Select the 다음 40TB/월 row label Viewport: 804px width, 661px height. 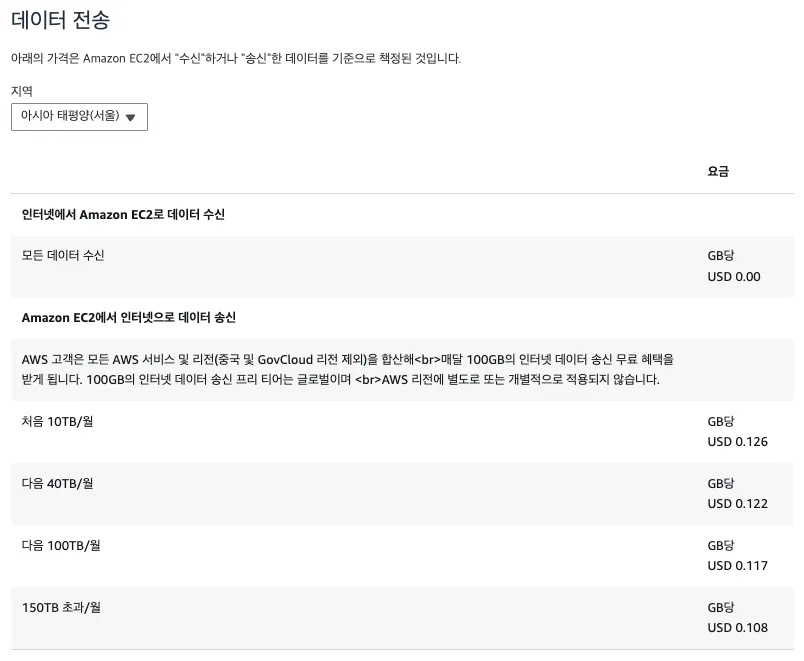pos(57,484)
